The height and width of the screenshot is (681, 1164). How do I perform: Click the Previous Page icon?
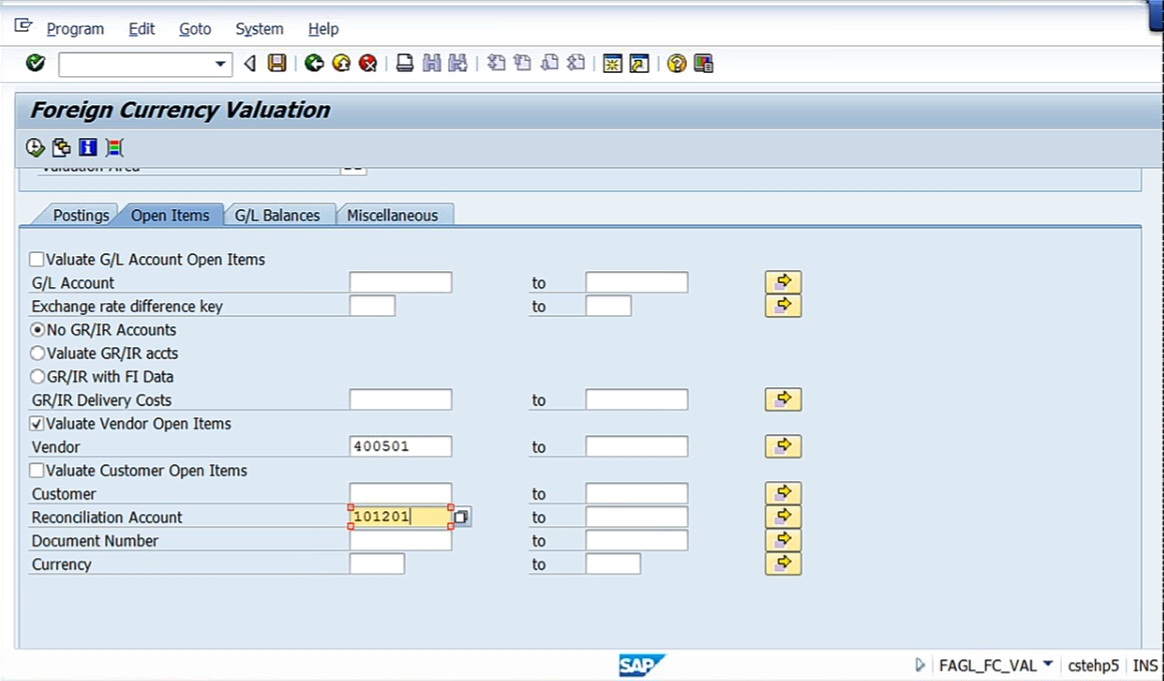(523, 63)
